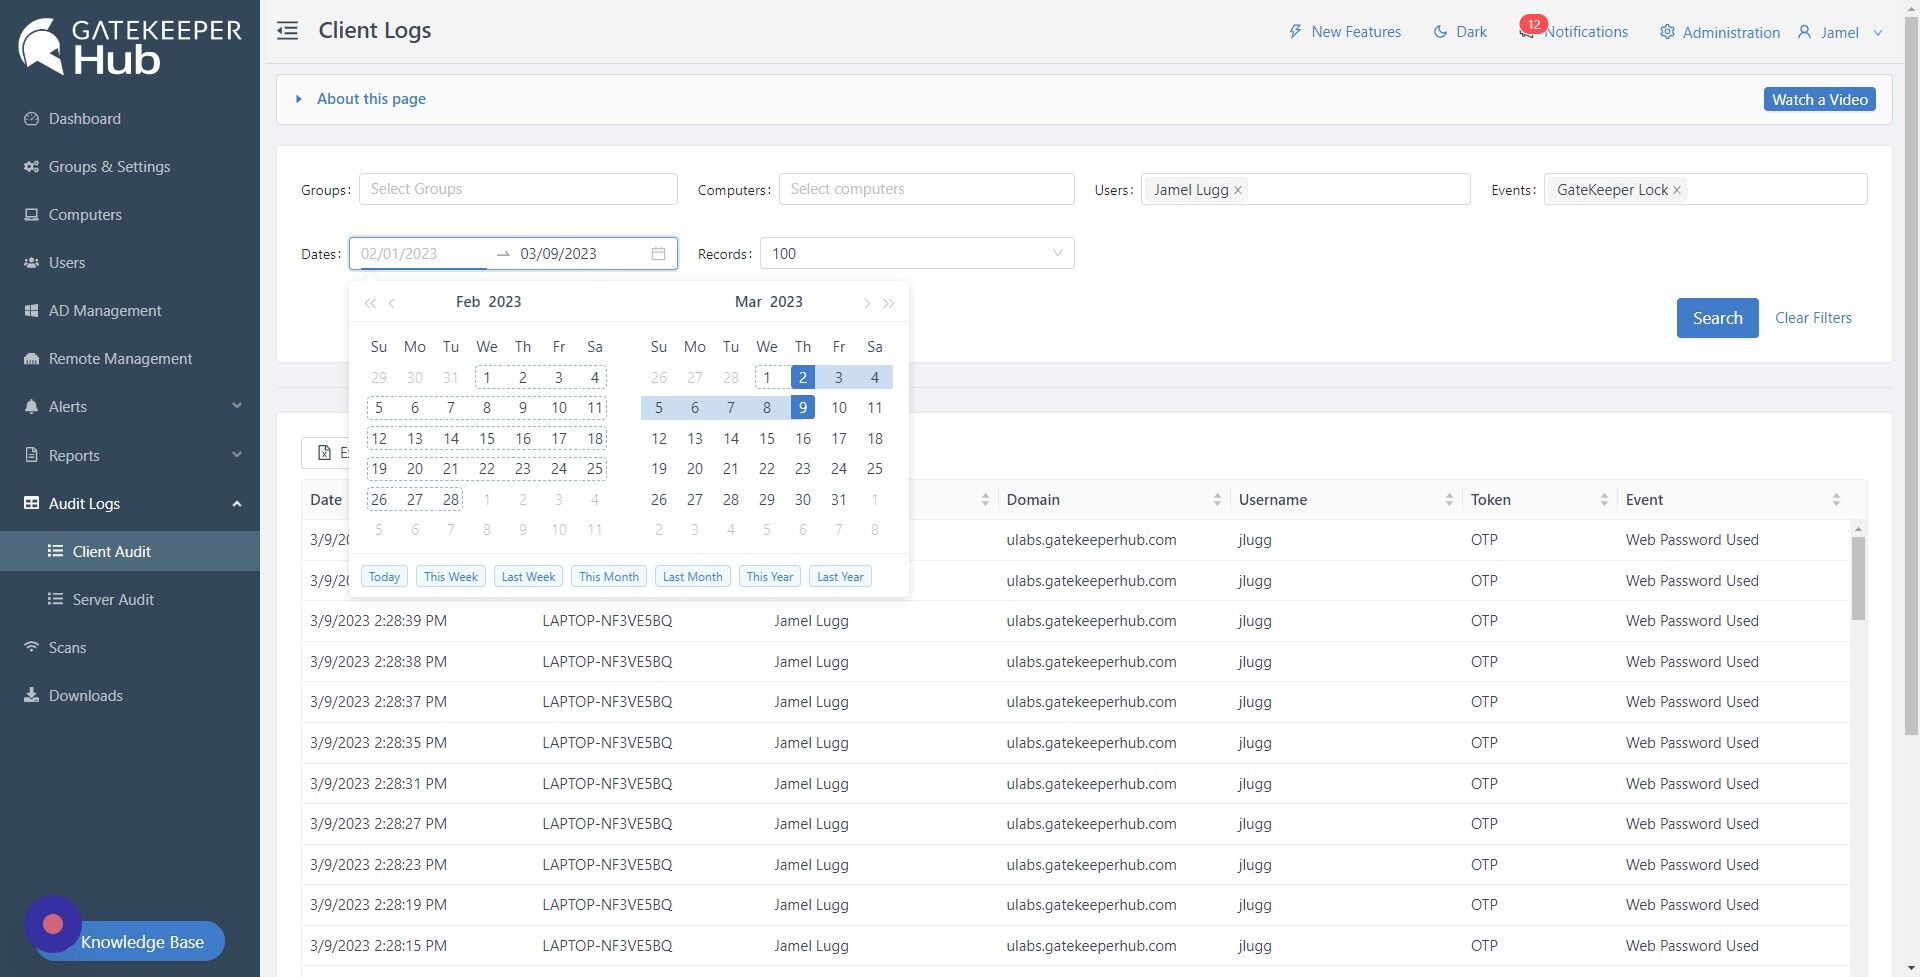Viewport: 1920px width, 977px height.
Task: Expand the About this page section
Action: [361, 99]
